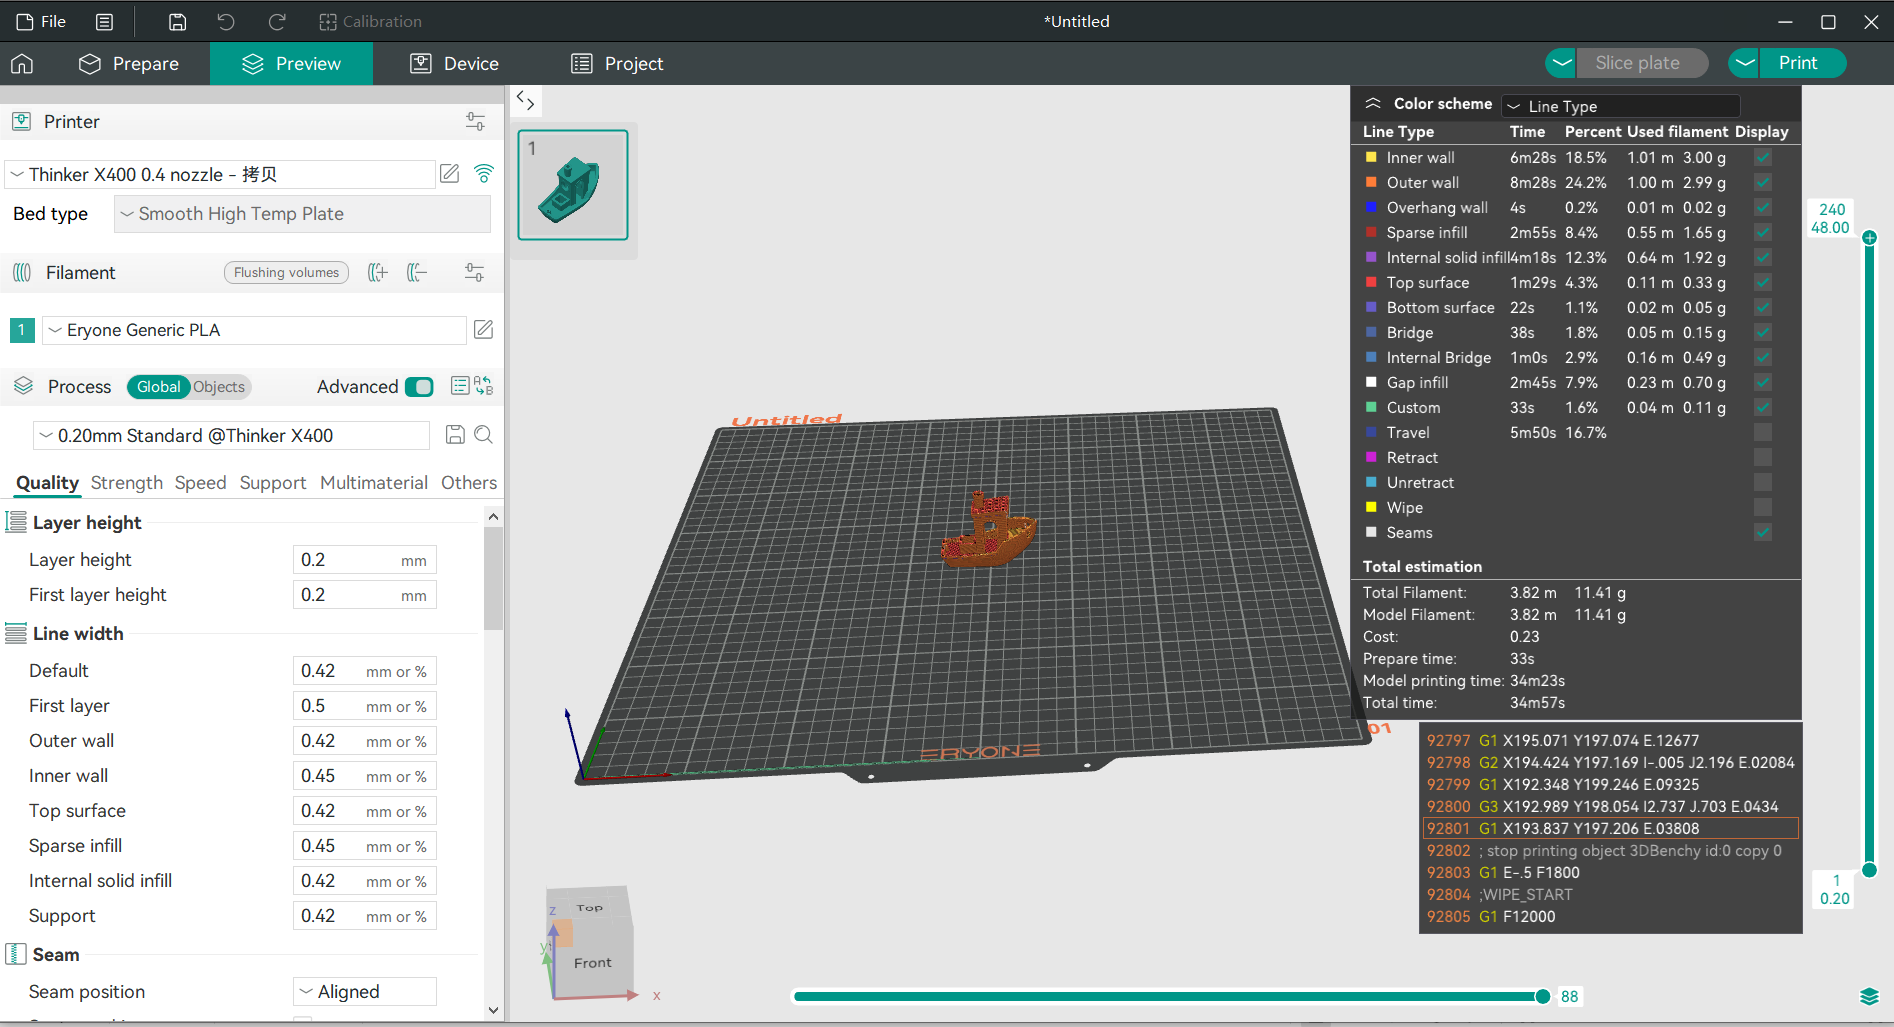Edit the Eryone Generic PLA preset
Viewport: 1894px width, 1027px height.
click(x=483, y=329)
